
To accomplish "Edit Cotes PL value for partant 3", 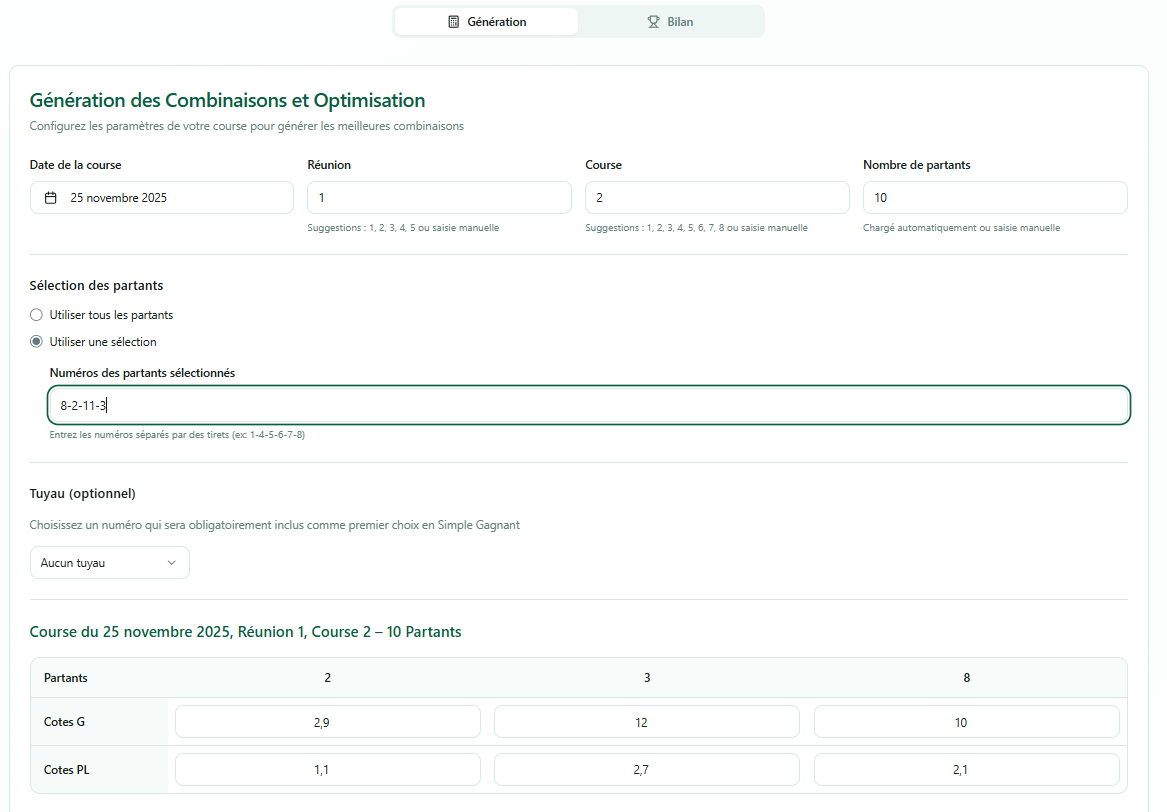I will [647, 770].
